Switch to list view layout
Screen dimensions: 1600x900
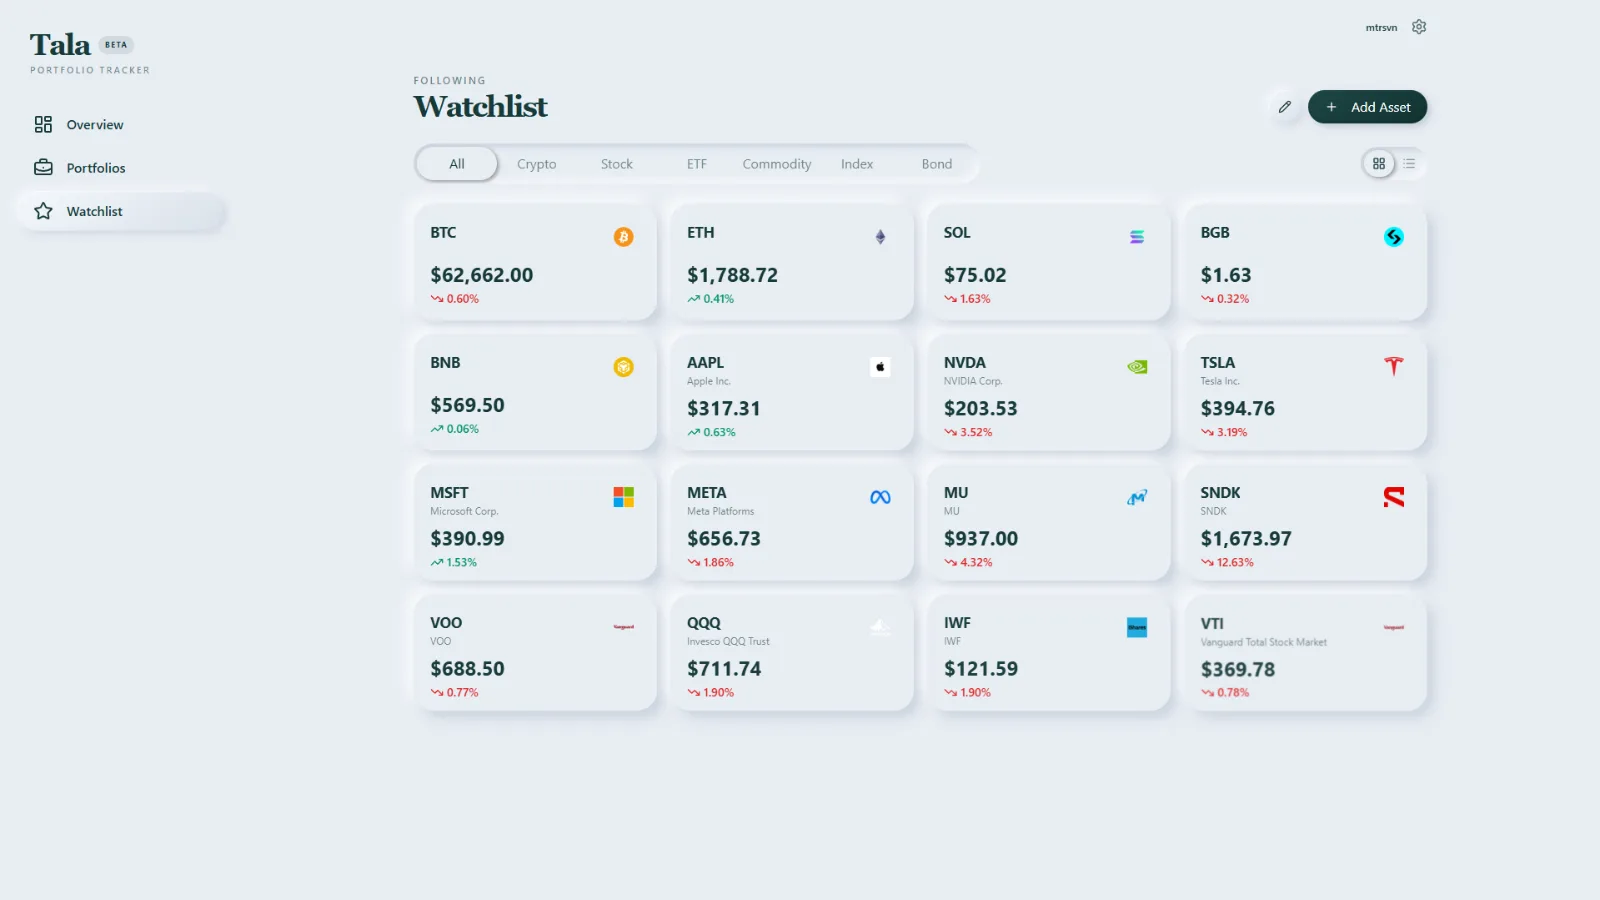click(x=1409, y=164)
